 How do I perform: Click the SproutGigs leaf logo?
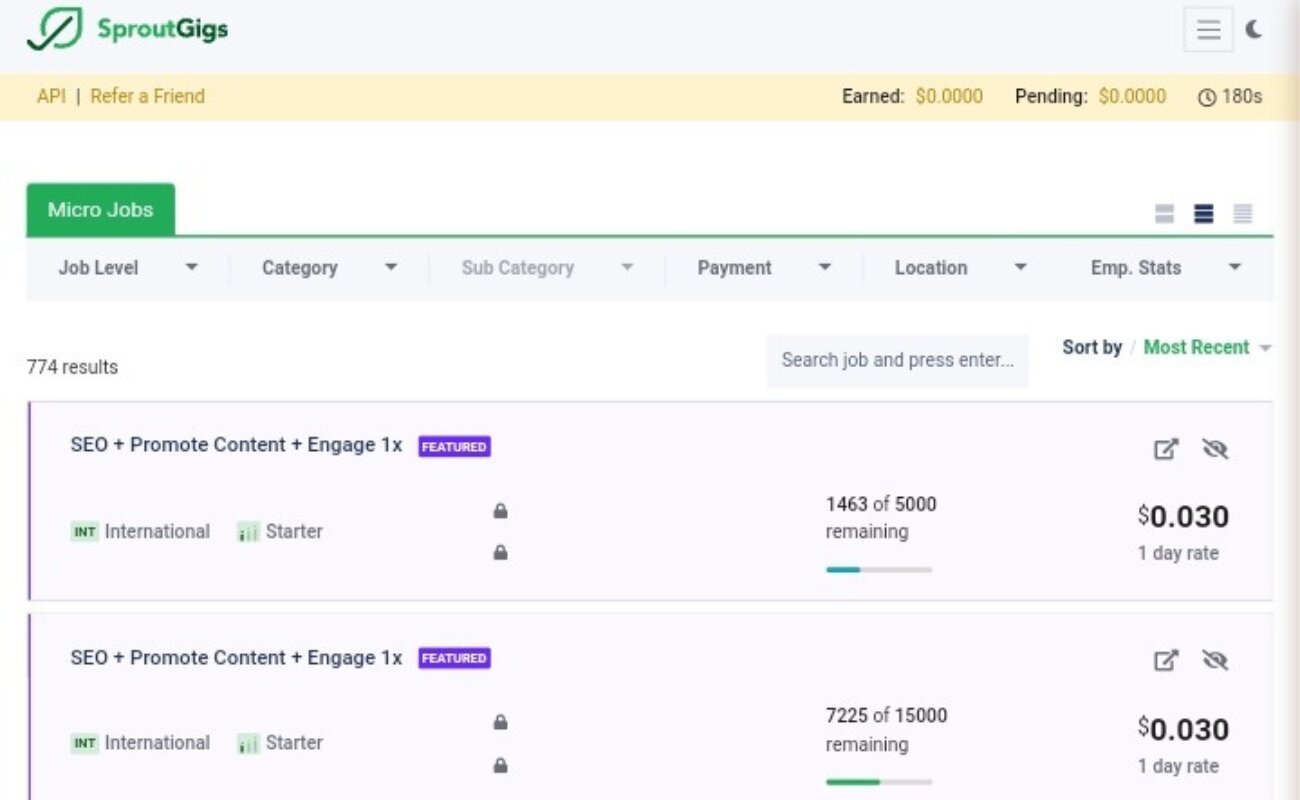click(55, 30)
